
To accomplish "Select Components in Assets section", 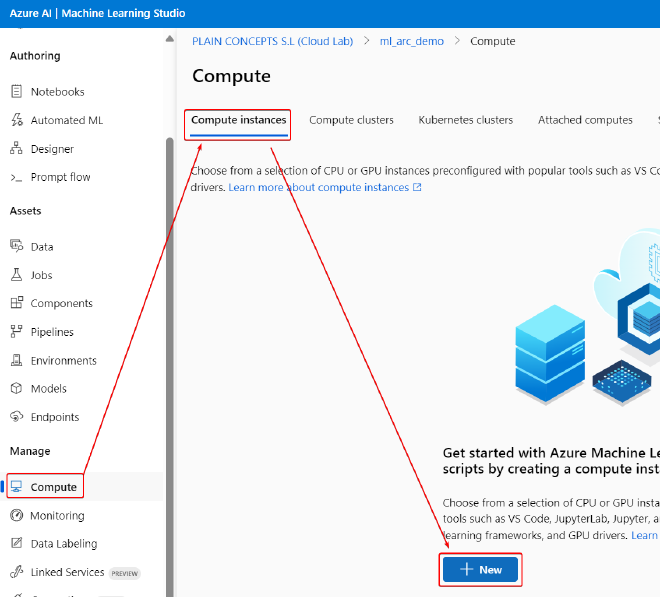I will click(x=61, y=304).
